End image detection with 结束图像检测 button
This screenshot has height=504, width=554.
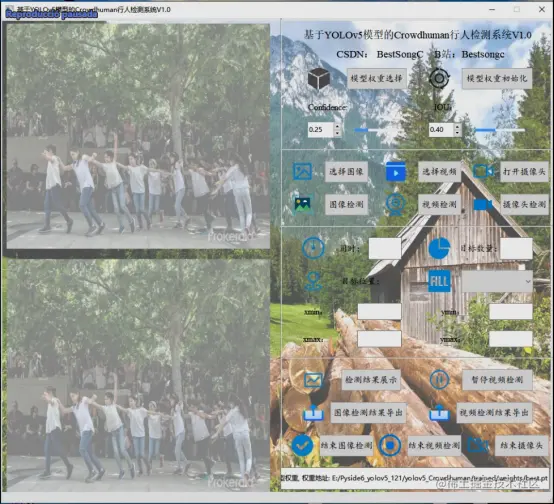[346, 445]
